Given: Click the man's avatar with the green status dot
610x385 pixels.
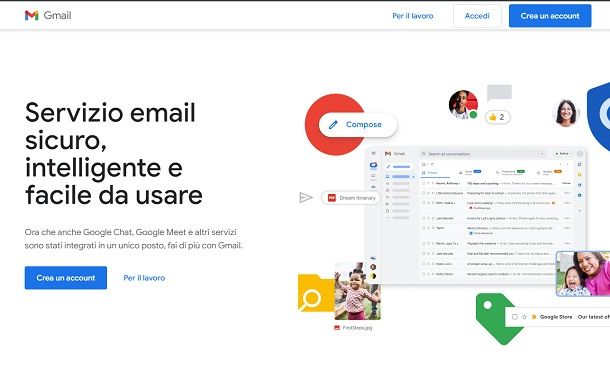Looking at the screenshot, I should pos(463,105).
